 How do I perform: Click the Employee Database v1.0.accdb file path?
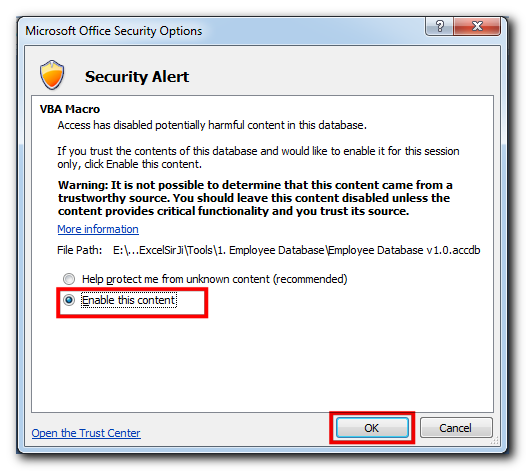pos(297,250)
